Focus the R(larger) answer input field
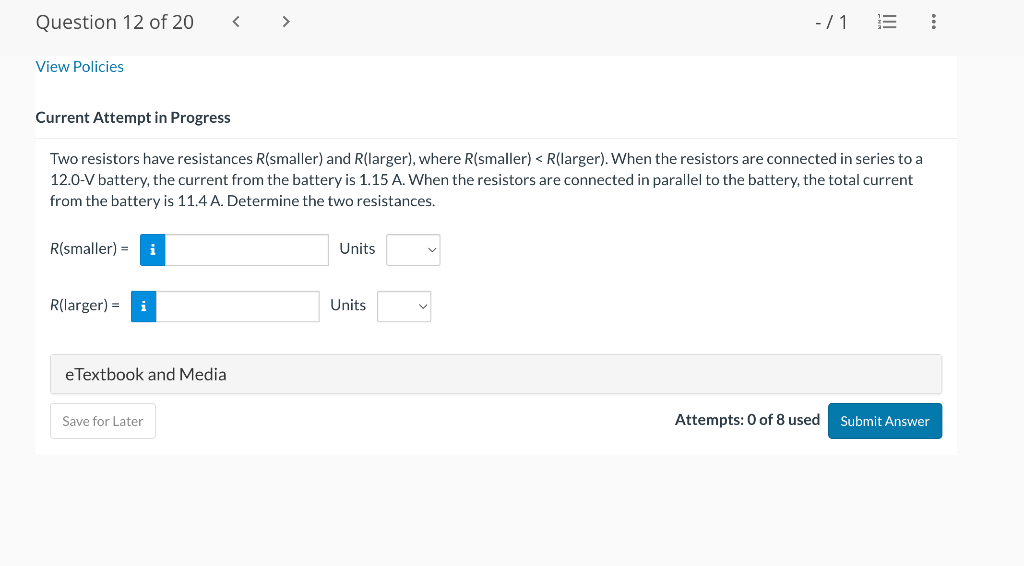The width and height of the screenshot is (1024, 566). pos(237,307)
